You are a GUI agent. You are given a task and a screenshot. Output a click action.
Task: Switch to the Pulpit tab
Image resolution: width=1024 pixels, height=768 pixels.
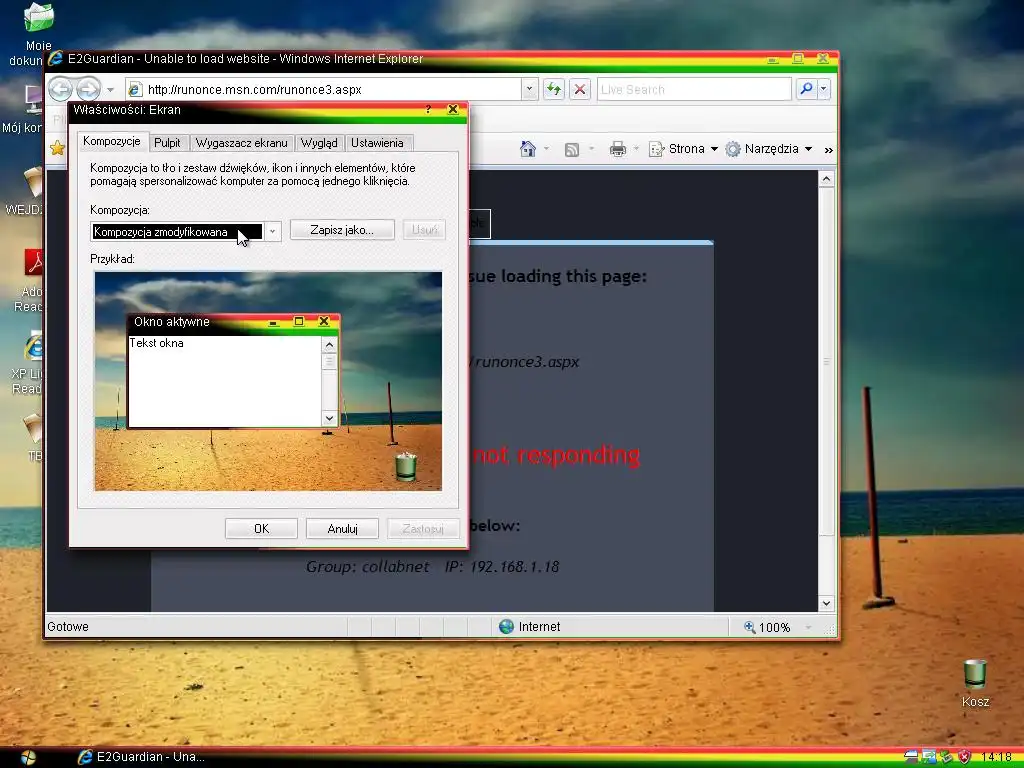[167, 143]
